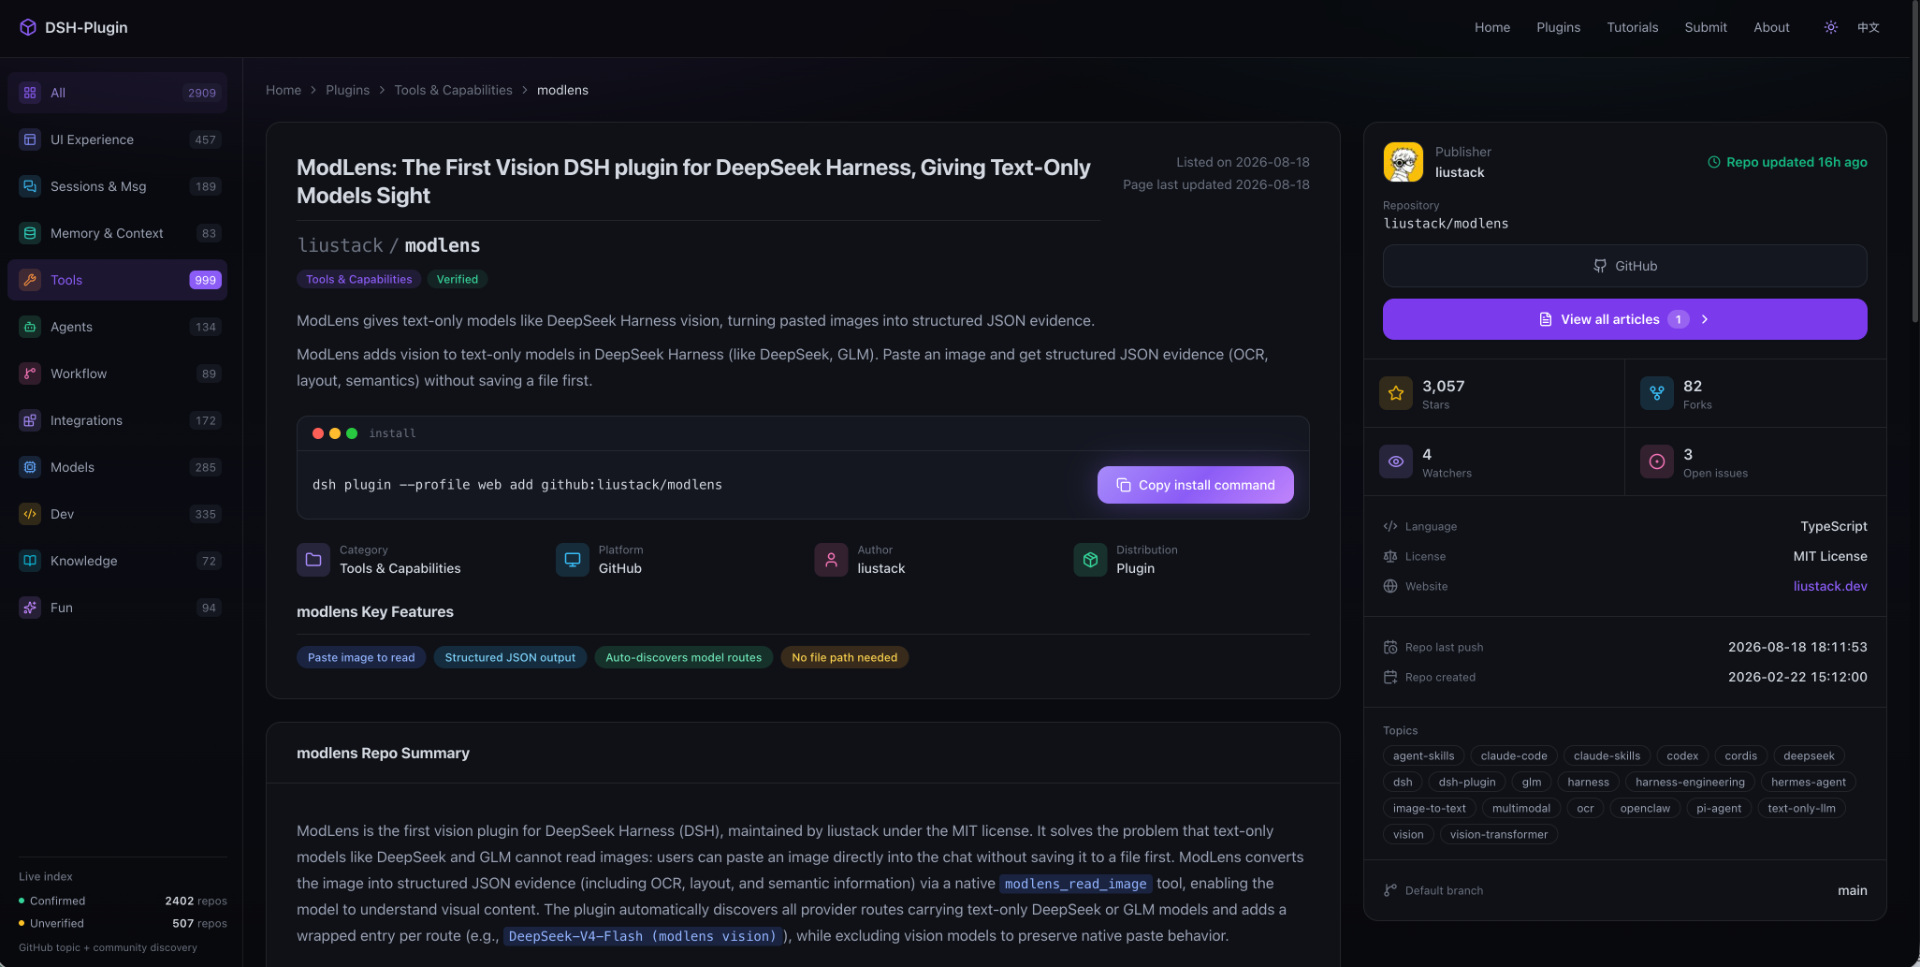The image size is (1920, 967).
Task: Click the Author person icon
Action: point(831,560)
